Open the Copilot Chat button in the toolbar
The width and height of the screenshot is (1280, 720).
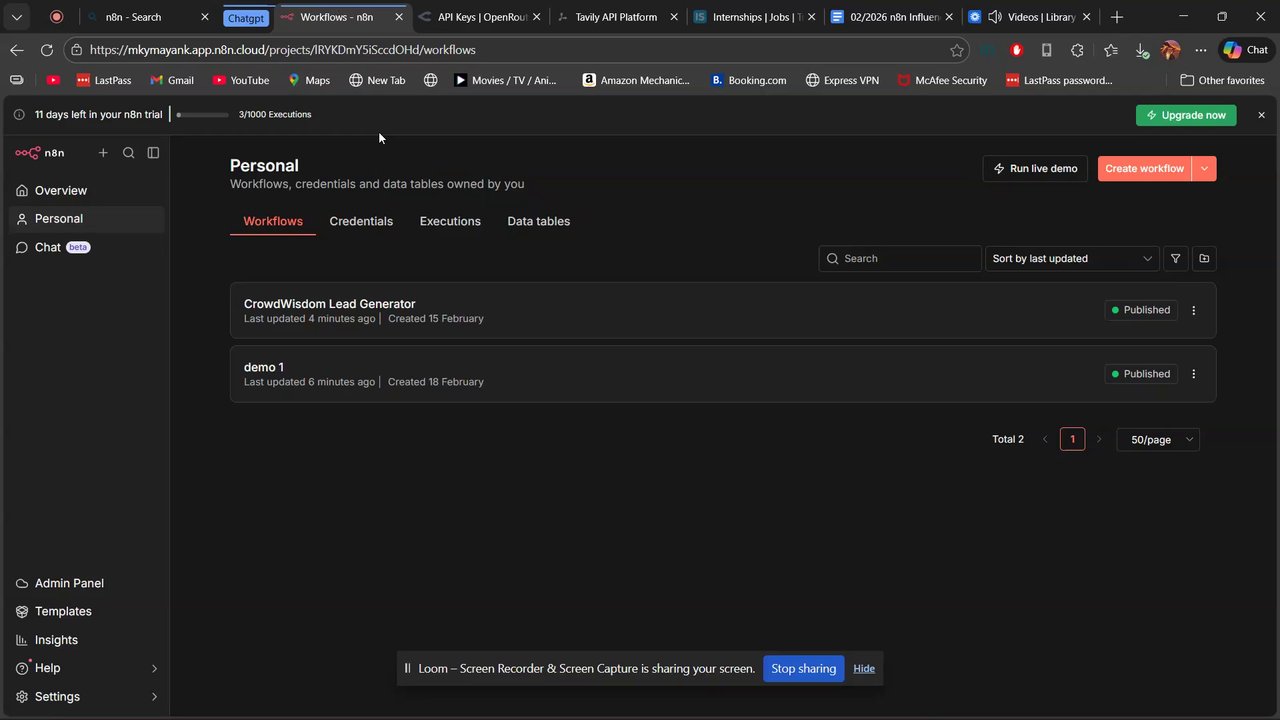point(1245,50)
